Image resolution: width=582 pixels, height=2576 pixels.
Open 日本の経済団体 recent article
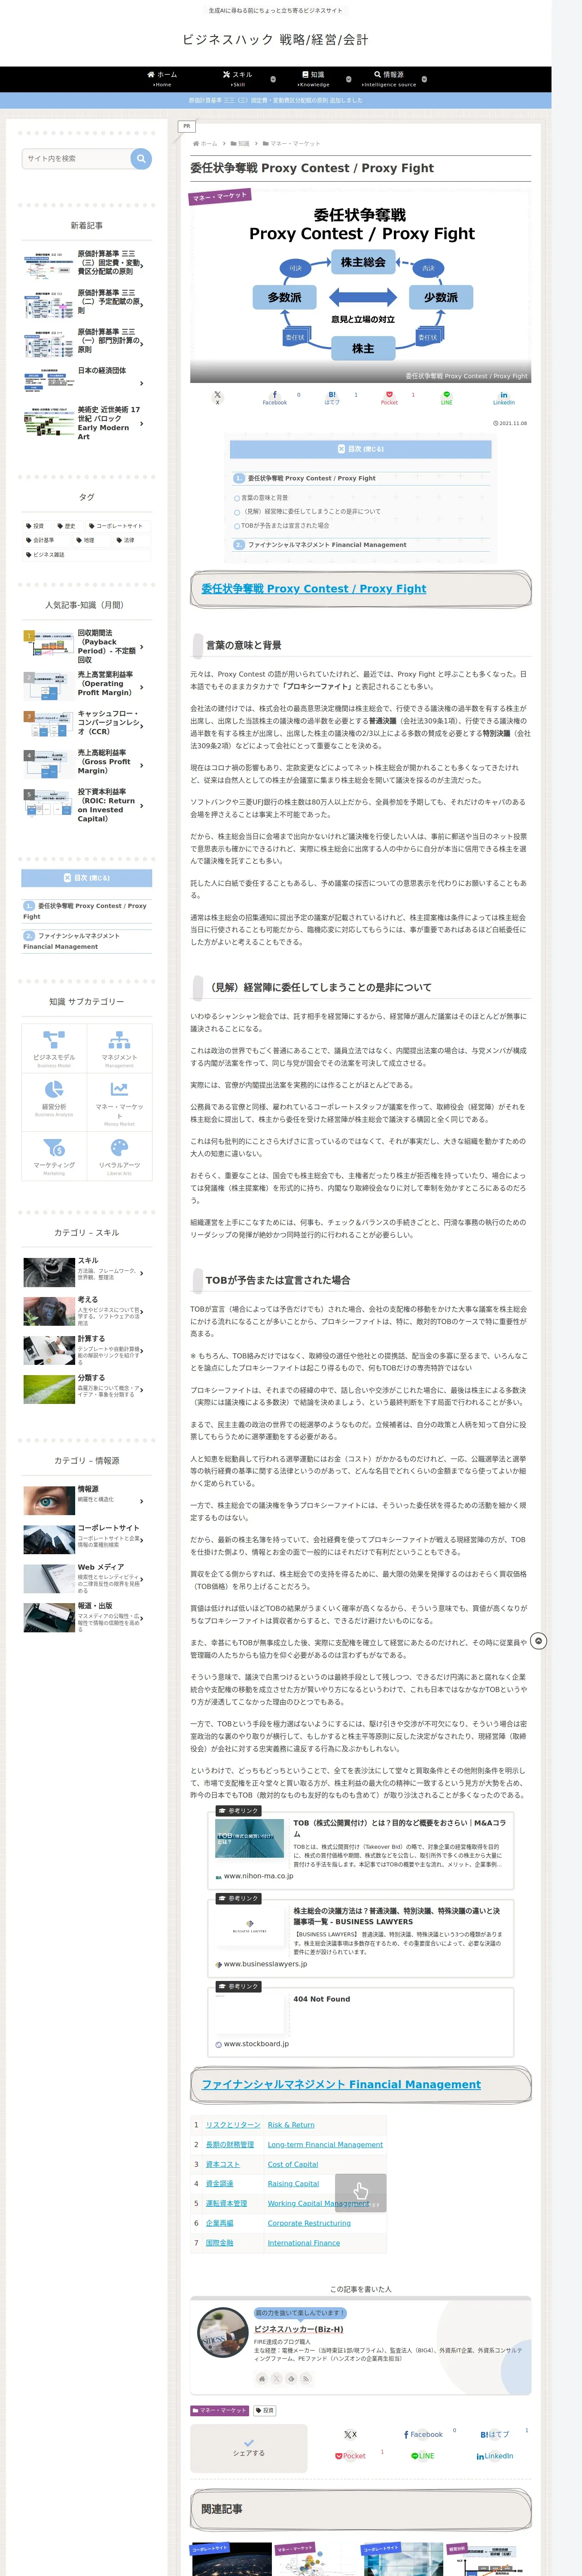click(x=87, y=380)
